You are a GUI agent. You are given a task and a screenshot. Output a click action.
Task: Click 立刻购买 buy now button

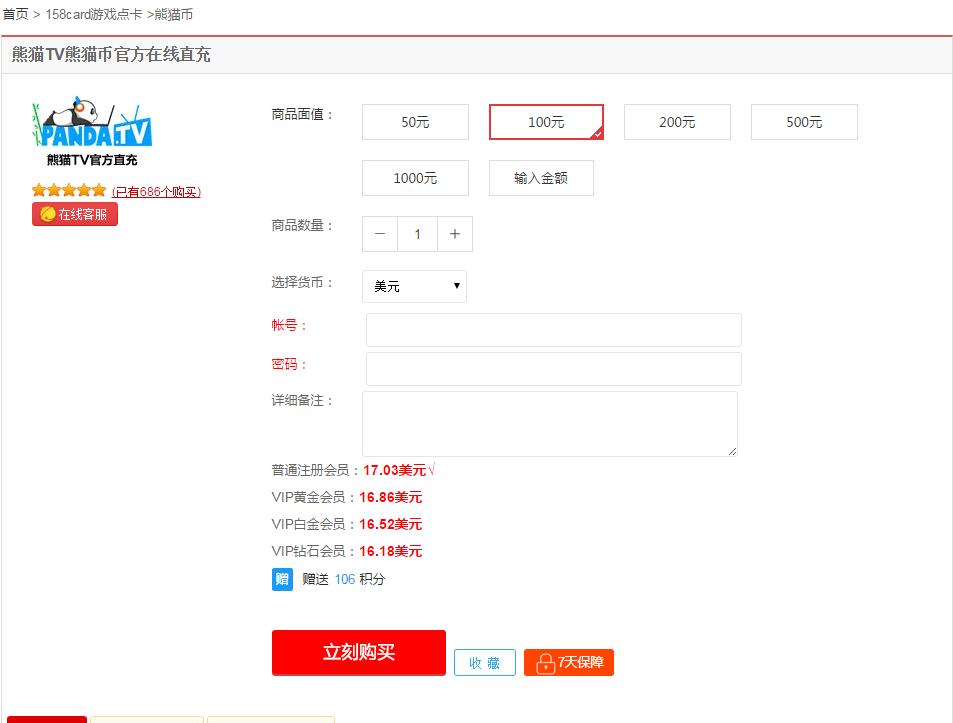[x=359, y=652]
